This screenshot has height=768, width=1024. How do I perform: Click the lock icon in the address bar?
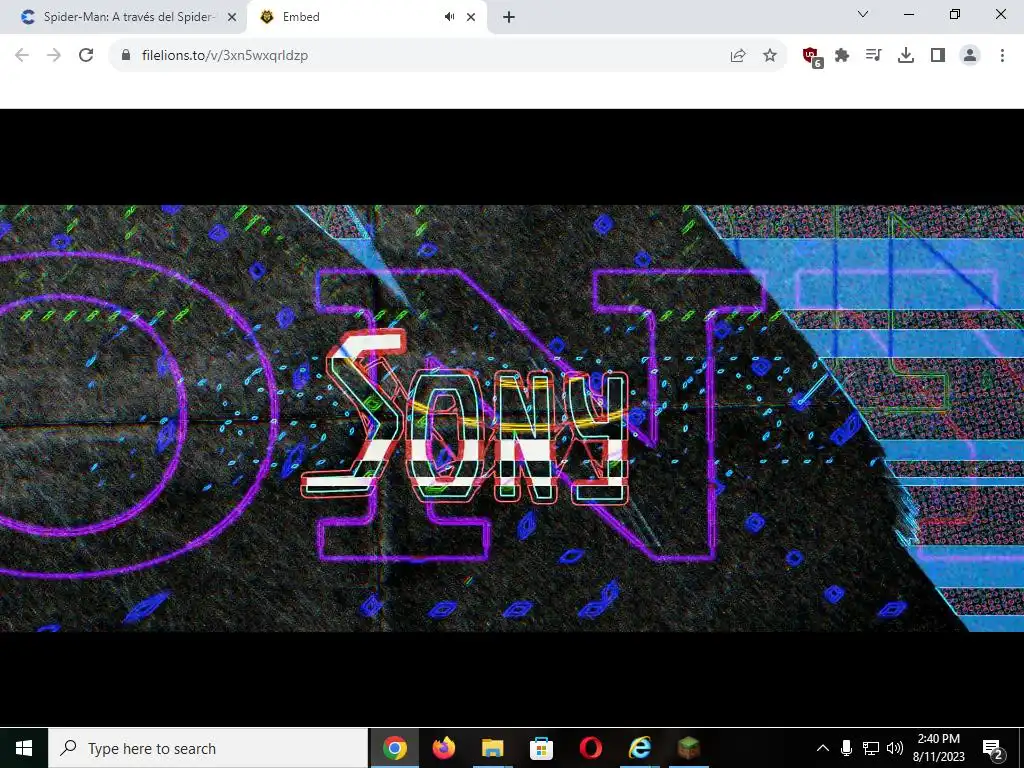[x=126, y=55]
